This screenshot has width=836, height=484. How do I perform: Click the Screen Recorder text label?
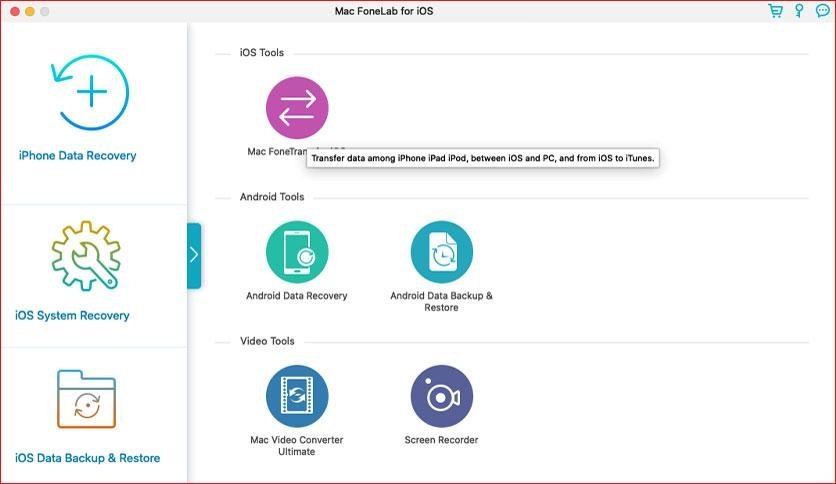(x=441, y=440)
